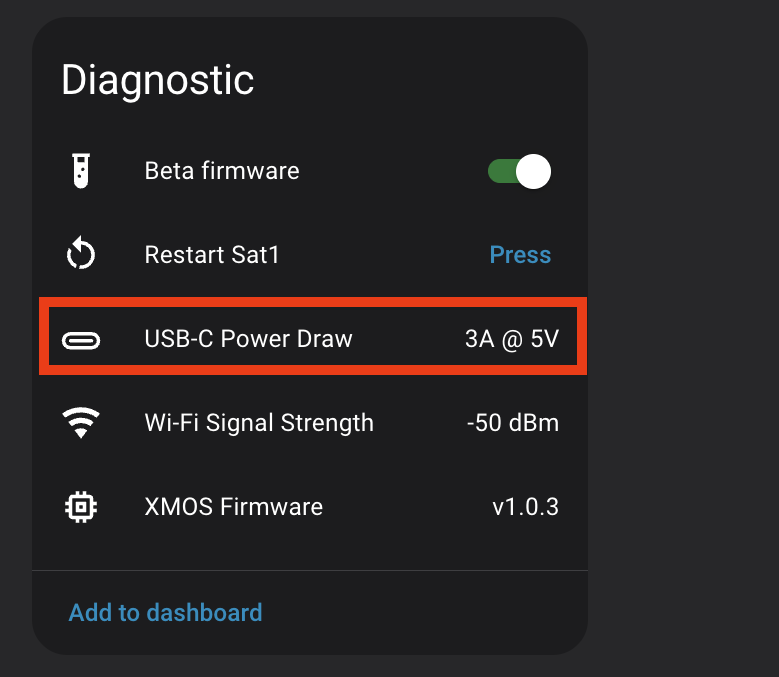Open the Wi-Fi Signal Strength entity
The width and height of the screenshot is (779, 677).
pyautogui.click(x=259, y=423)
